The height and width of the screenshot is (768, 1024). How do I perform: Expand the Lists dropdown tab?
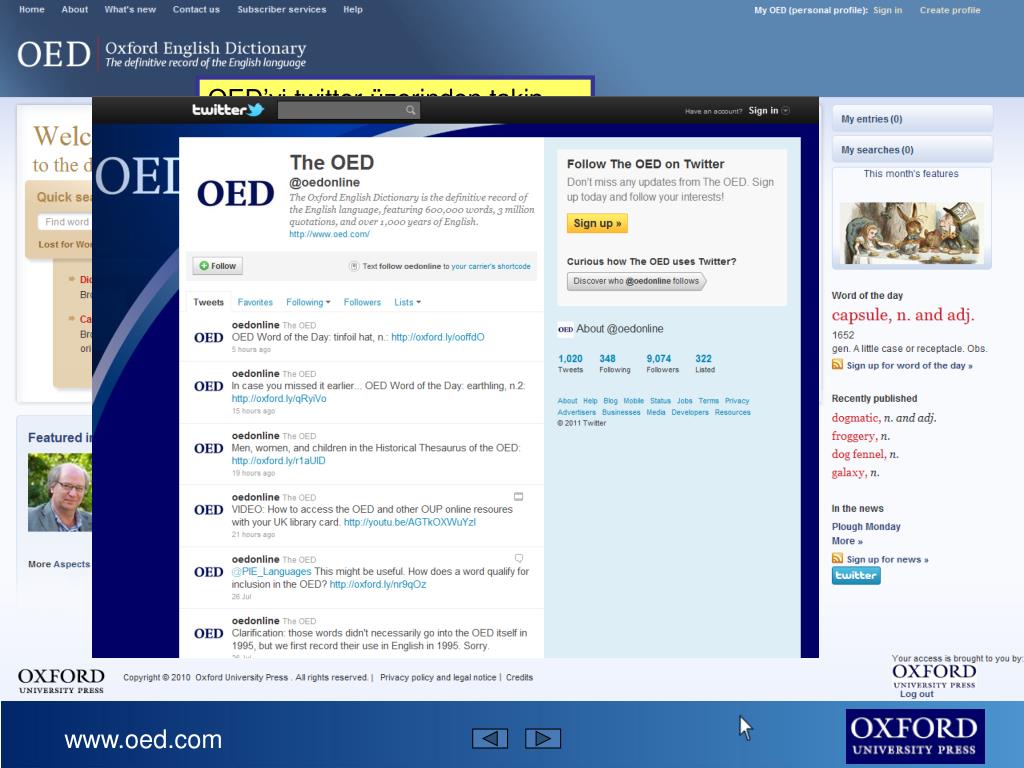pyautogui.click(x=408, y=302)
